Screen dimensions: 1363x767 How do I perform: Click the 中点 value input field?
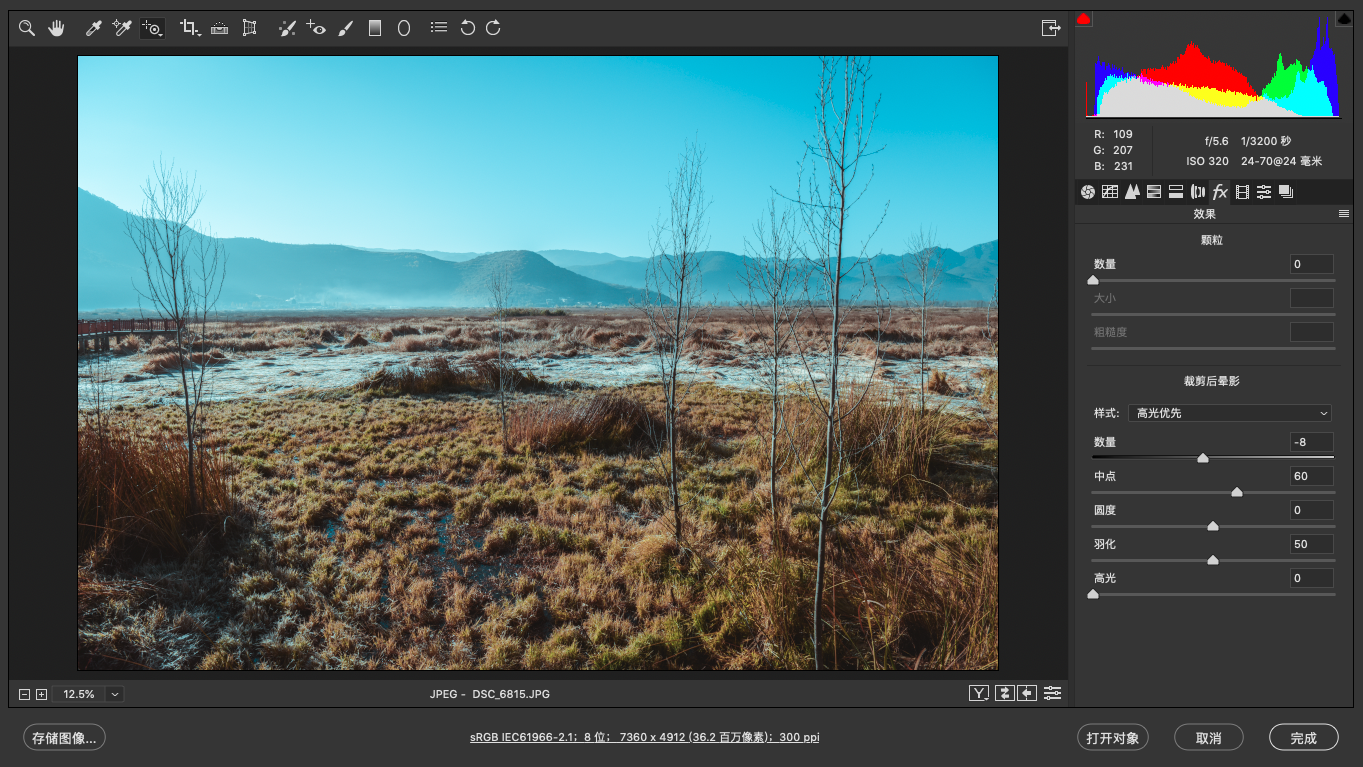point(1311,476)
